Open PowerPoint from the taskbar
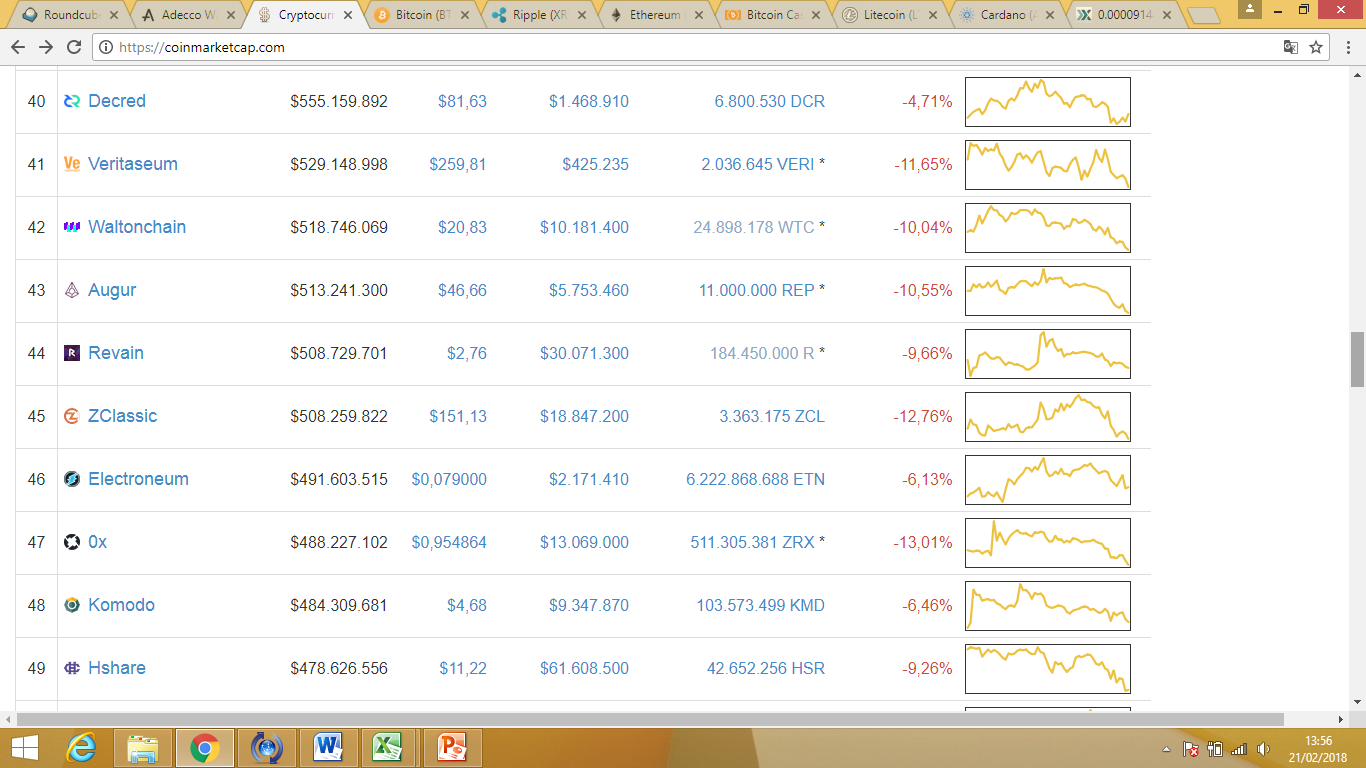Image resolution: width=1366 pixels, height=768 pixels. [x=453, y=748]
